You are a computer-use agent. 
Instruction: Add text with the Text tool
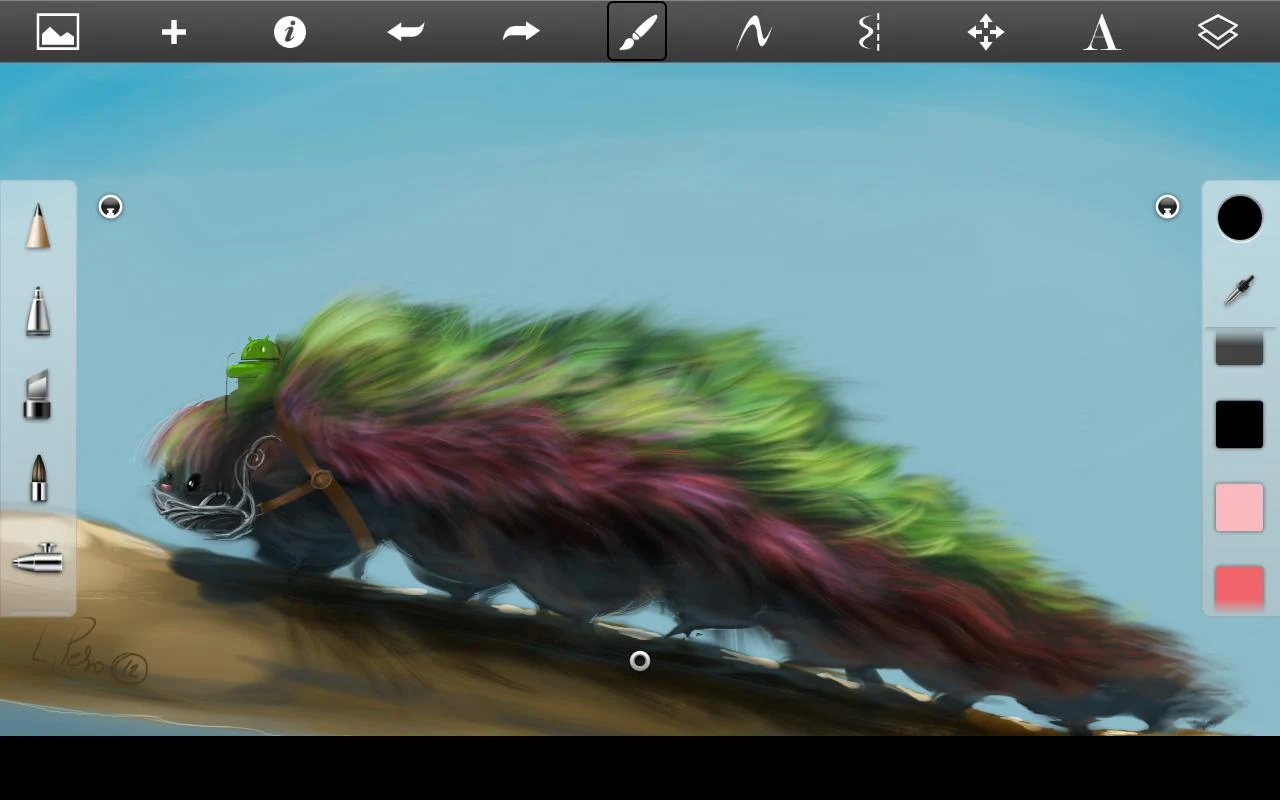(x=1101, y=32)
